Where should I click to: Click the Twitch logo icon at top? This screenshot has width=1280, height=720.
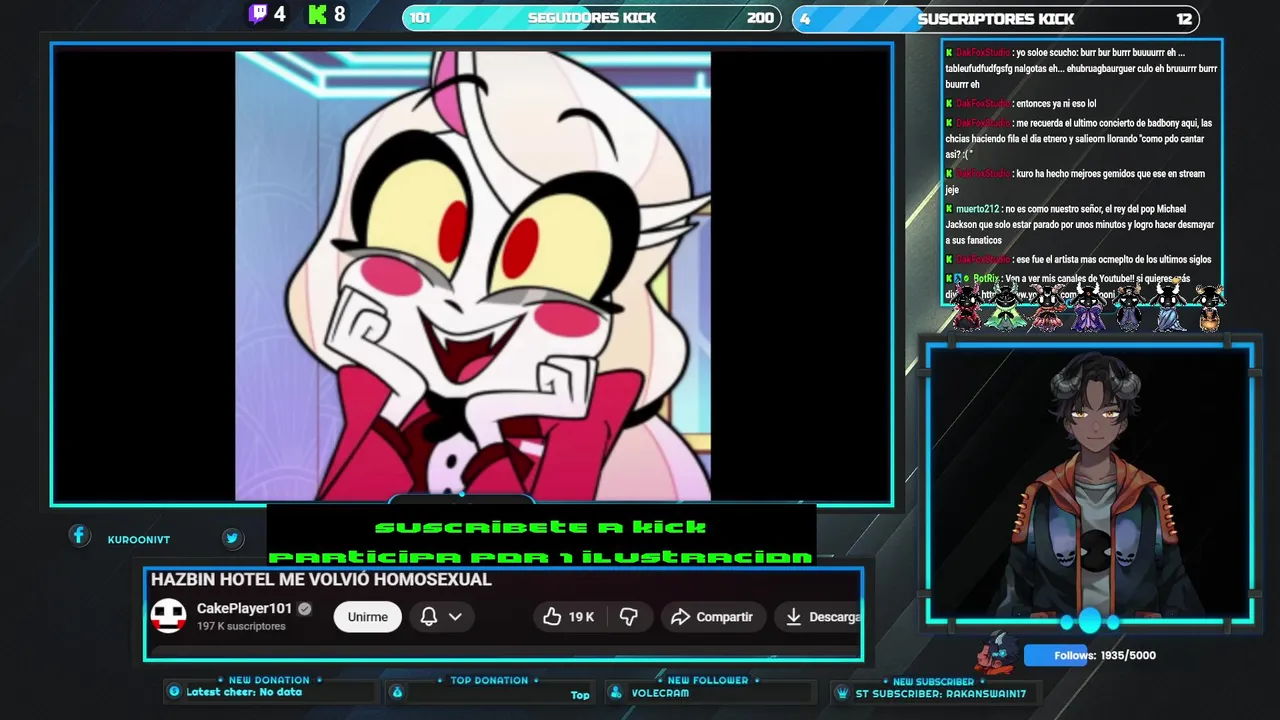pyautogui.click(x=258, y=14)
